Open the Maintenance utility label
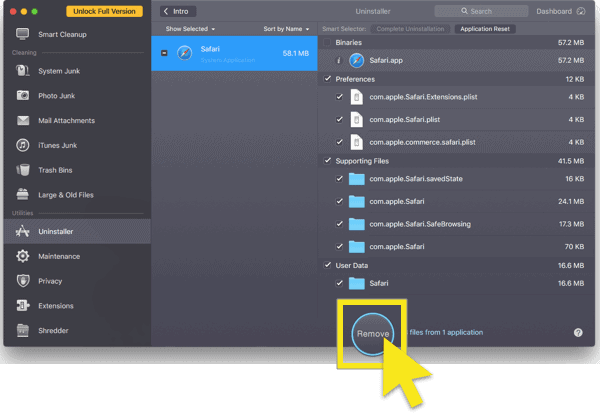 pyautogui.click(x=59, y=256)
